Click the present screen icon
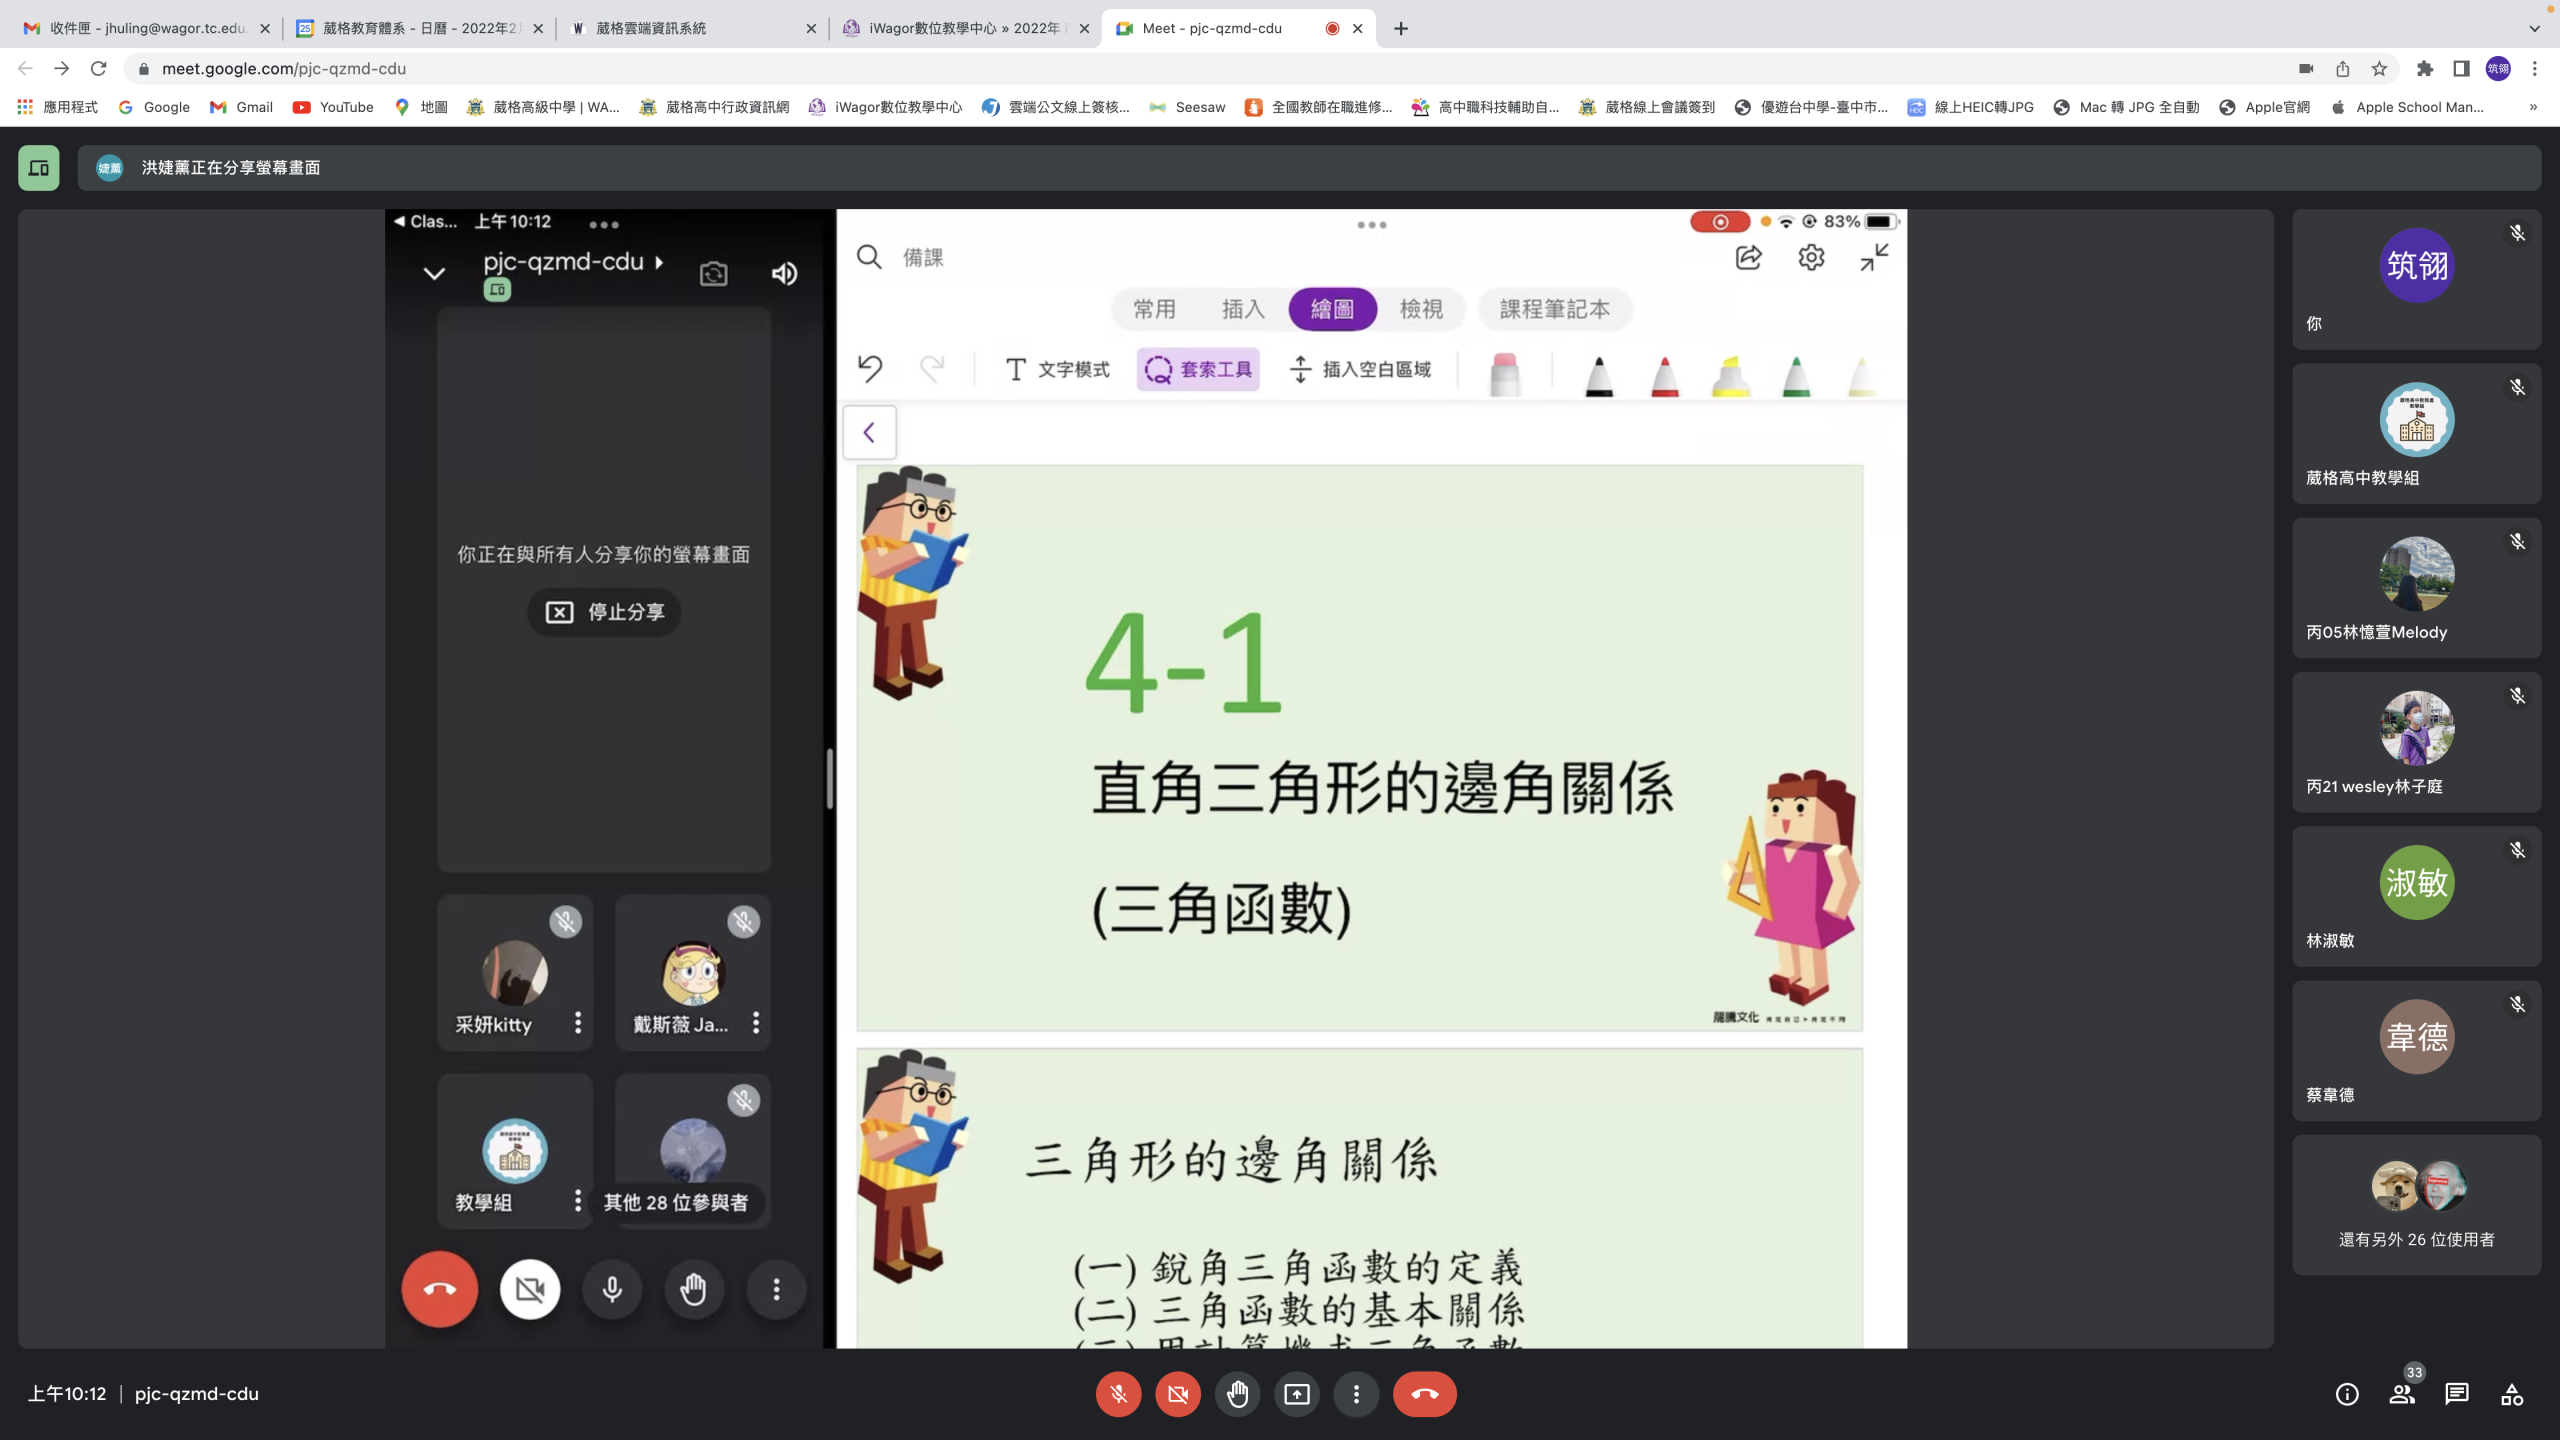The height and width of the screenshot is (1440, 2560). [x=1297, y=1394]
